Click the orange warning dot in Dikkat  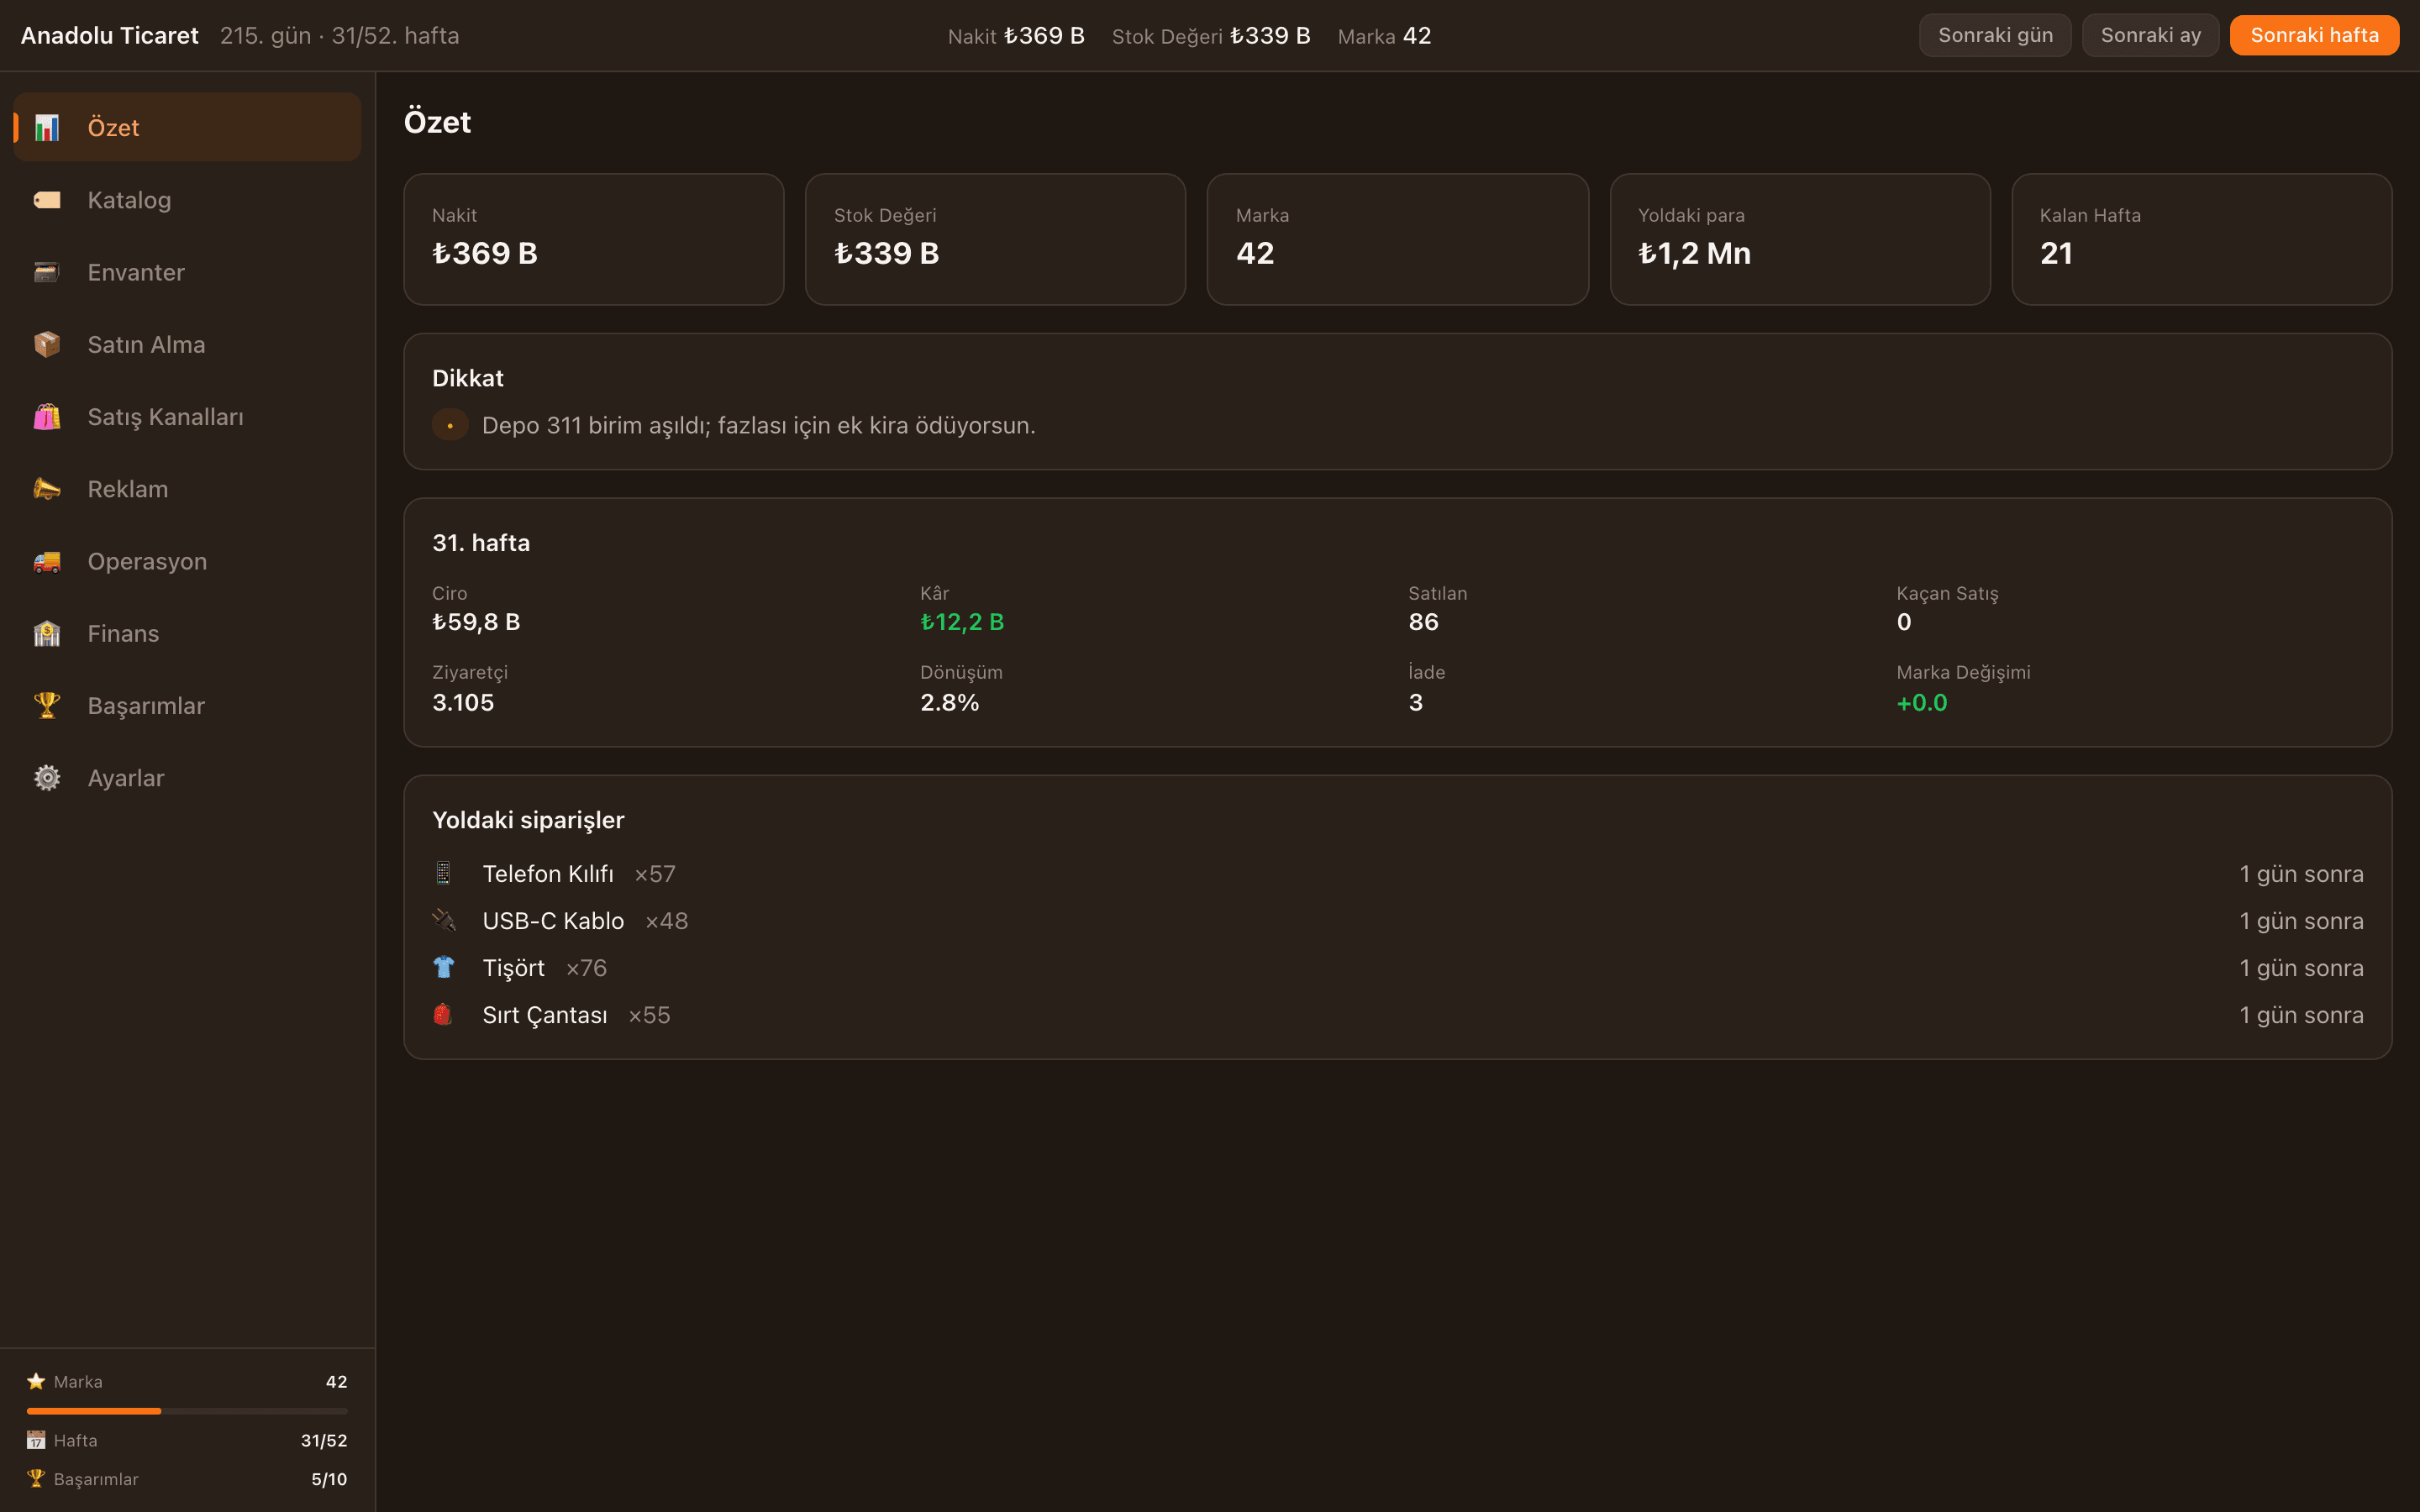coord(450,425)
